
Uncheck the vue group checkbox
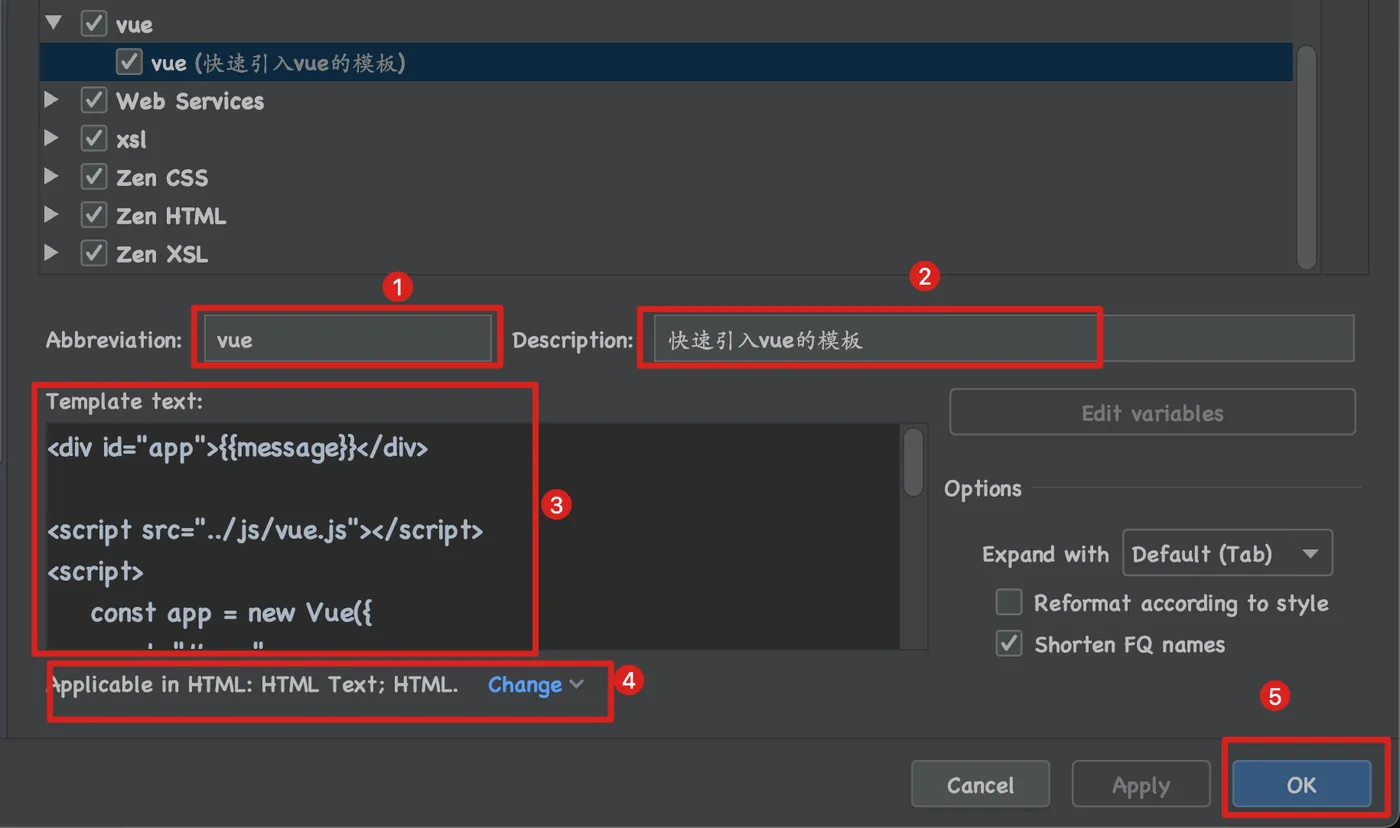click(x=94, y=23)
